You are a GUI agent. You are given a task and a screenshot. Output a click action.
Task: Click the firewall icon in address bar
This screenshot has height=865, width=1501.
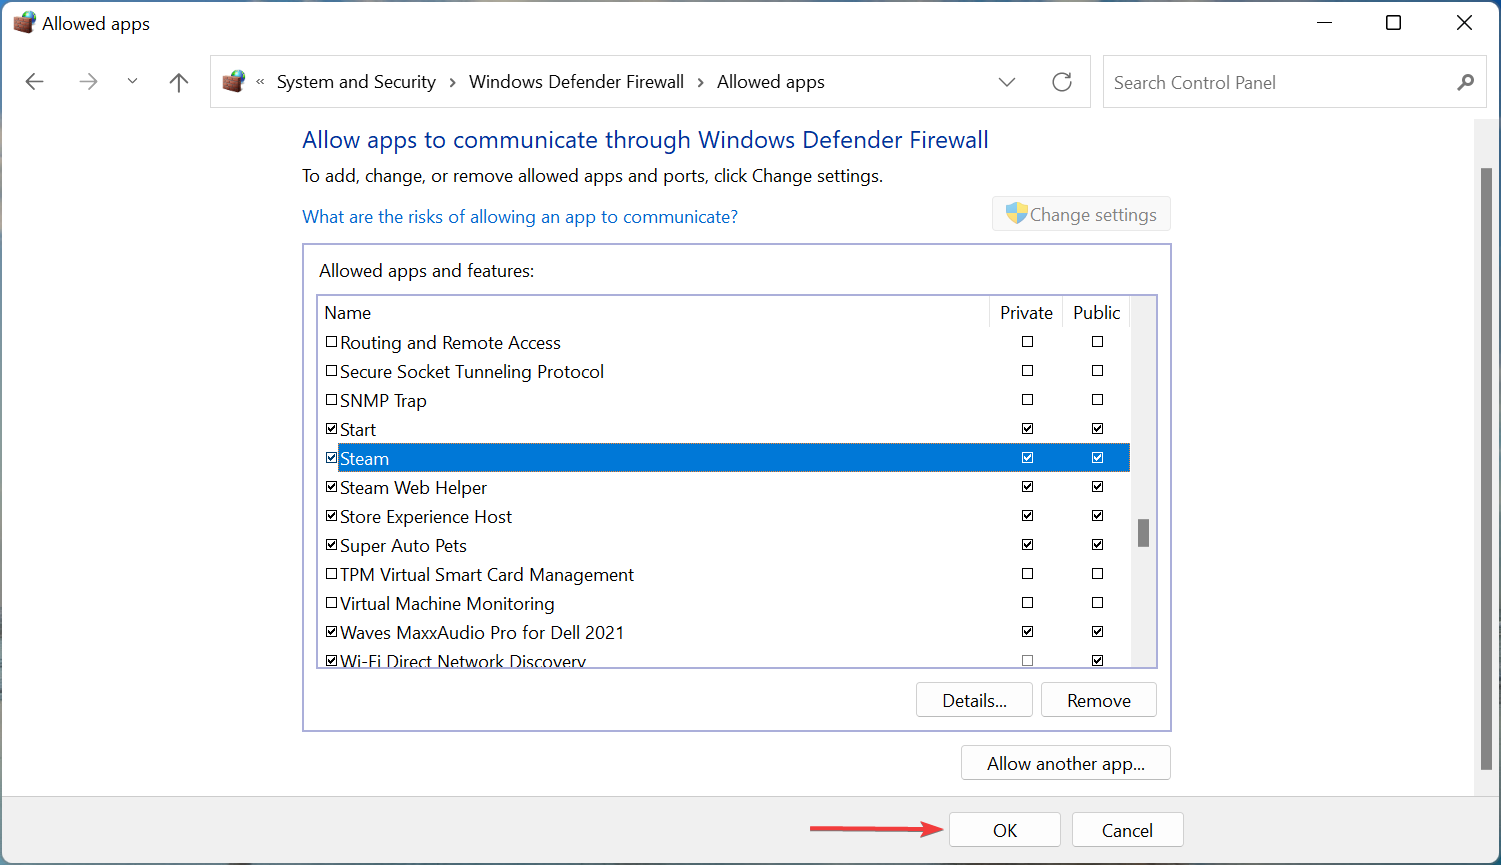(x=234, y=81)
